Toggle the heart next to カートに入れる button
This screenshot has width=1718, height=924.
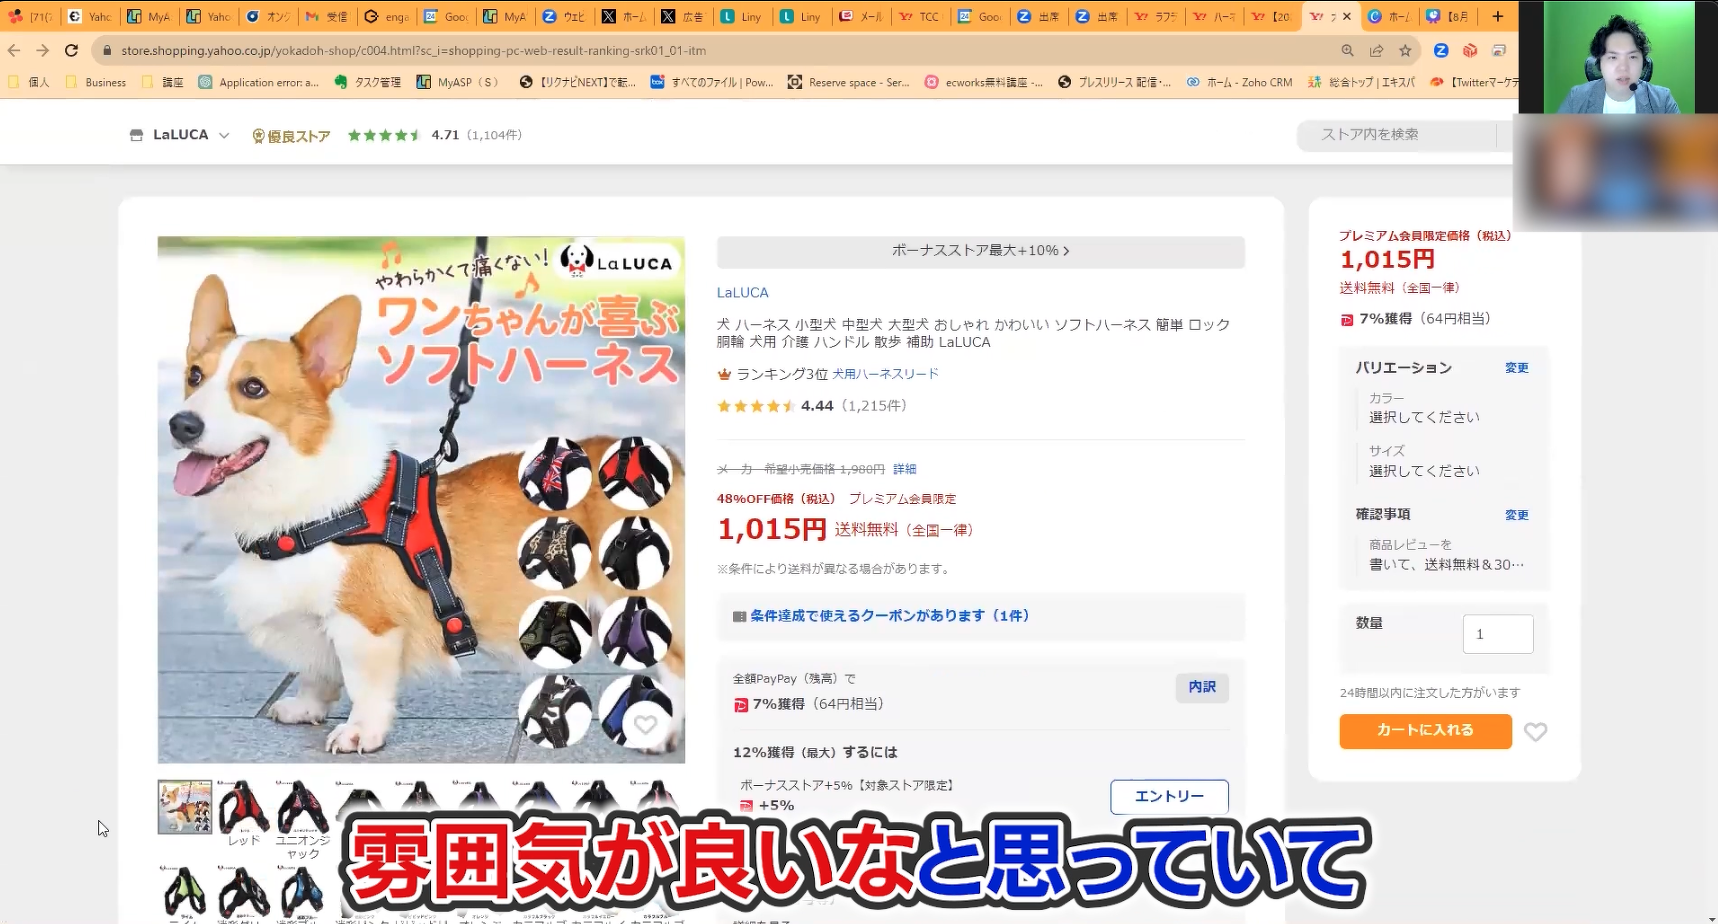click(x=1536, y=731)
